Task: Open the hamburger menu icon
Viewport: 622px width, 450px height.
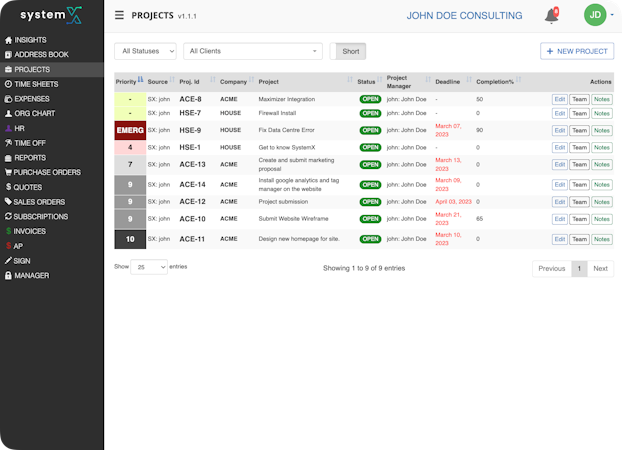Action: (119, 15)
